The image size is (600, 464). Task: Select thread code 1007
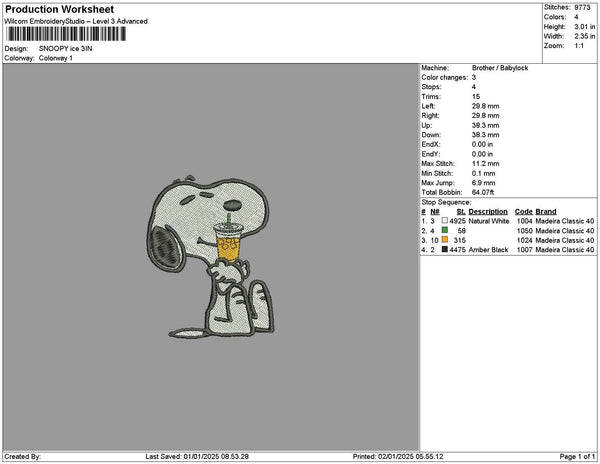pos(525,249)
